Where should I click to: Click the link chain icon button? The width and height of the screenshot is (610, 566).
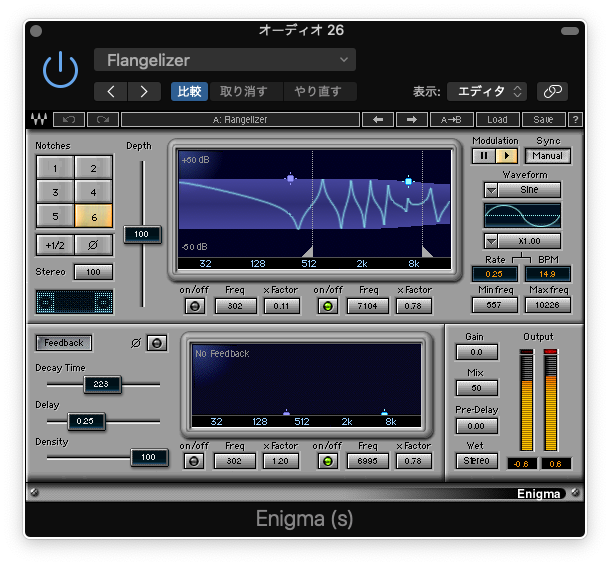pos(552,91)
